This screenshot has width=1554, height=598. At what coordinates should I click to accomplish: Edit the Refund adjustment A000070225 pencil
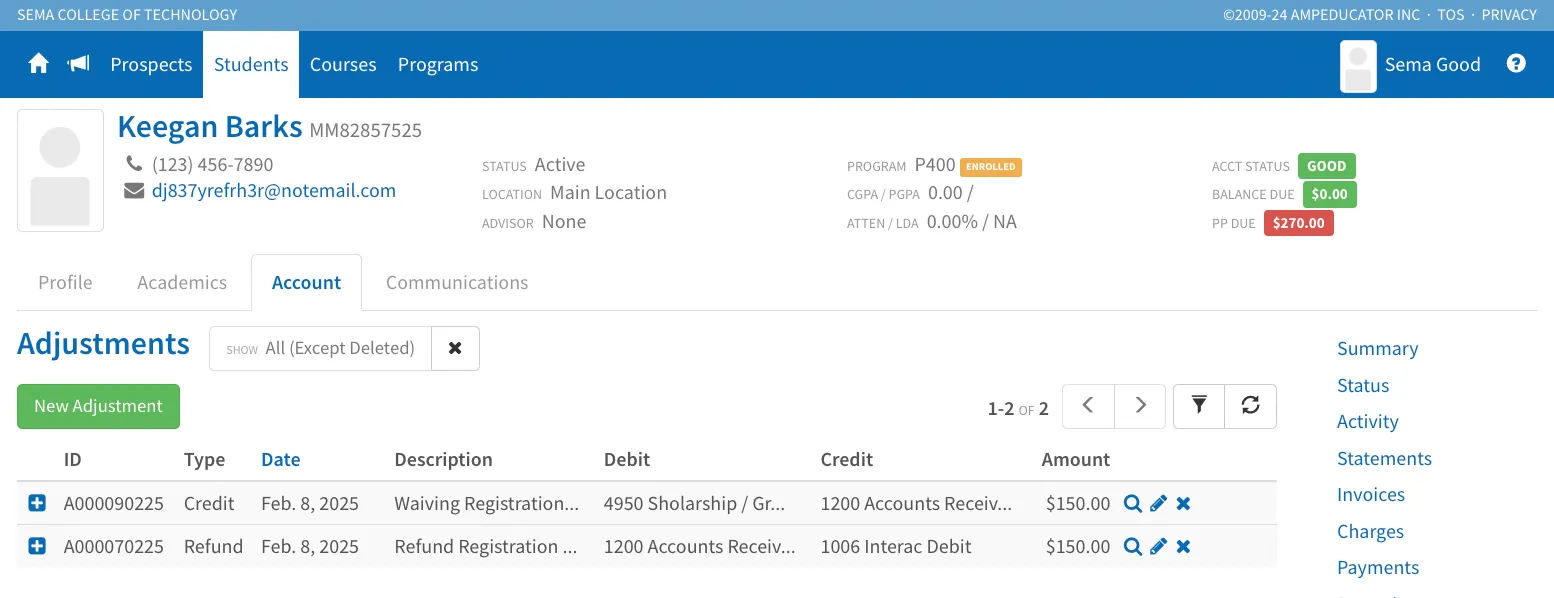1158,547
